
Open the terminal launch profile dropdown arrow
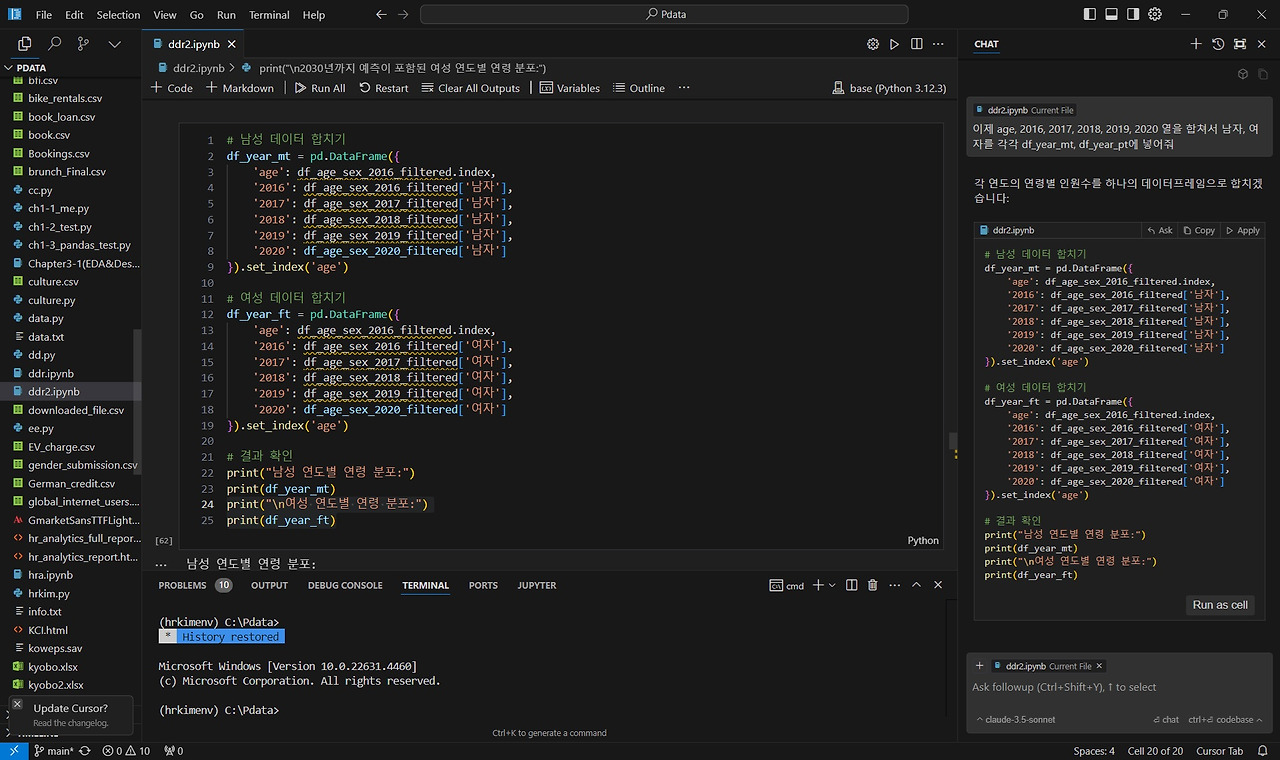832,585
